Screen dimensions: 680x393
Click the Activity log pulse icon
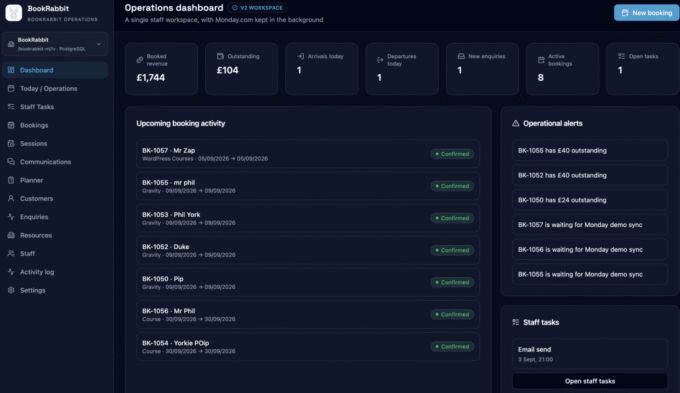(11, 272)
